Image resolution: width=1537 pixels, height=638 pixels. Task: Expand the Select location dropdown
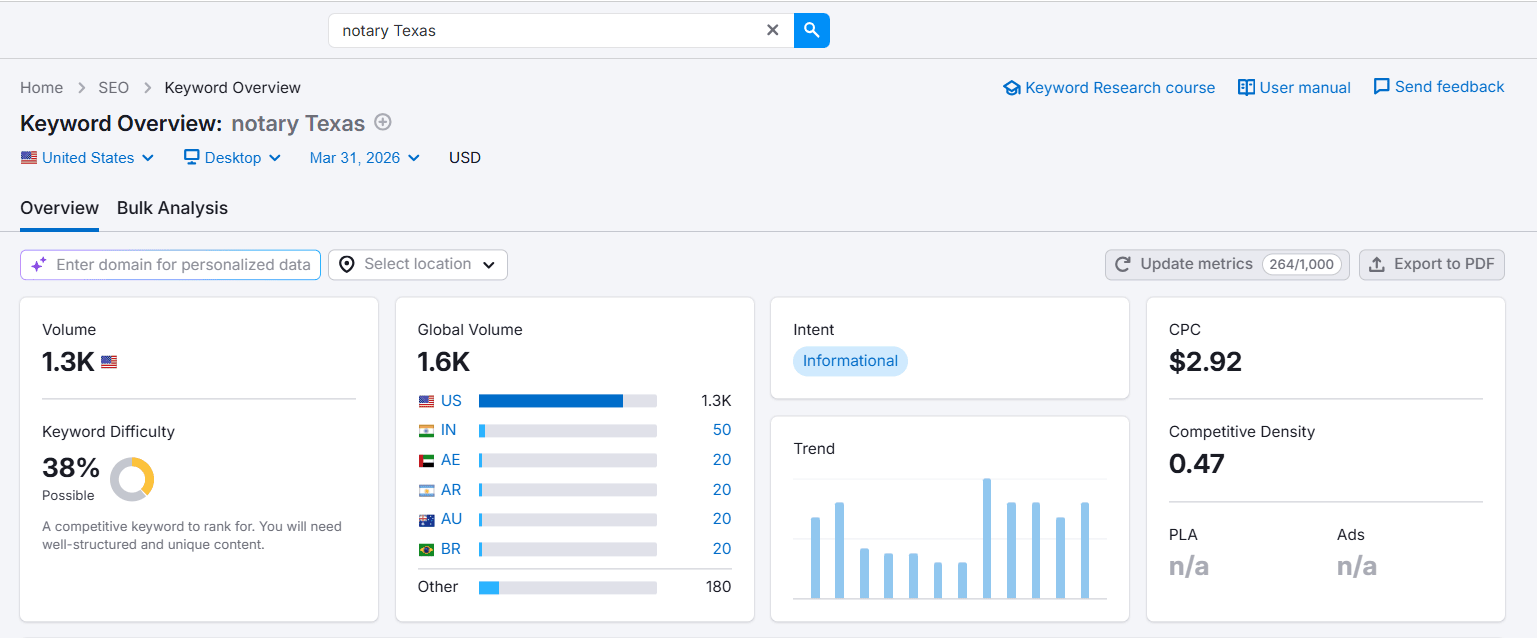coord(488,264)
